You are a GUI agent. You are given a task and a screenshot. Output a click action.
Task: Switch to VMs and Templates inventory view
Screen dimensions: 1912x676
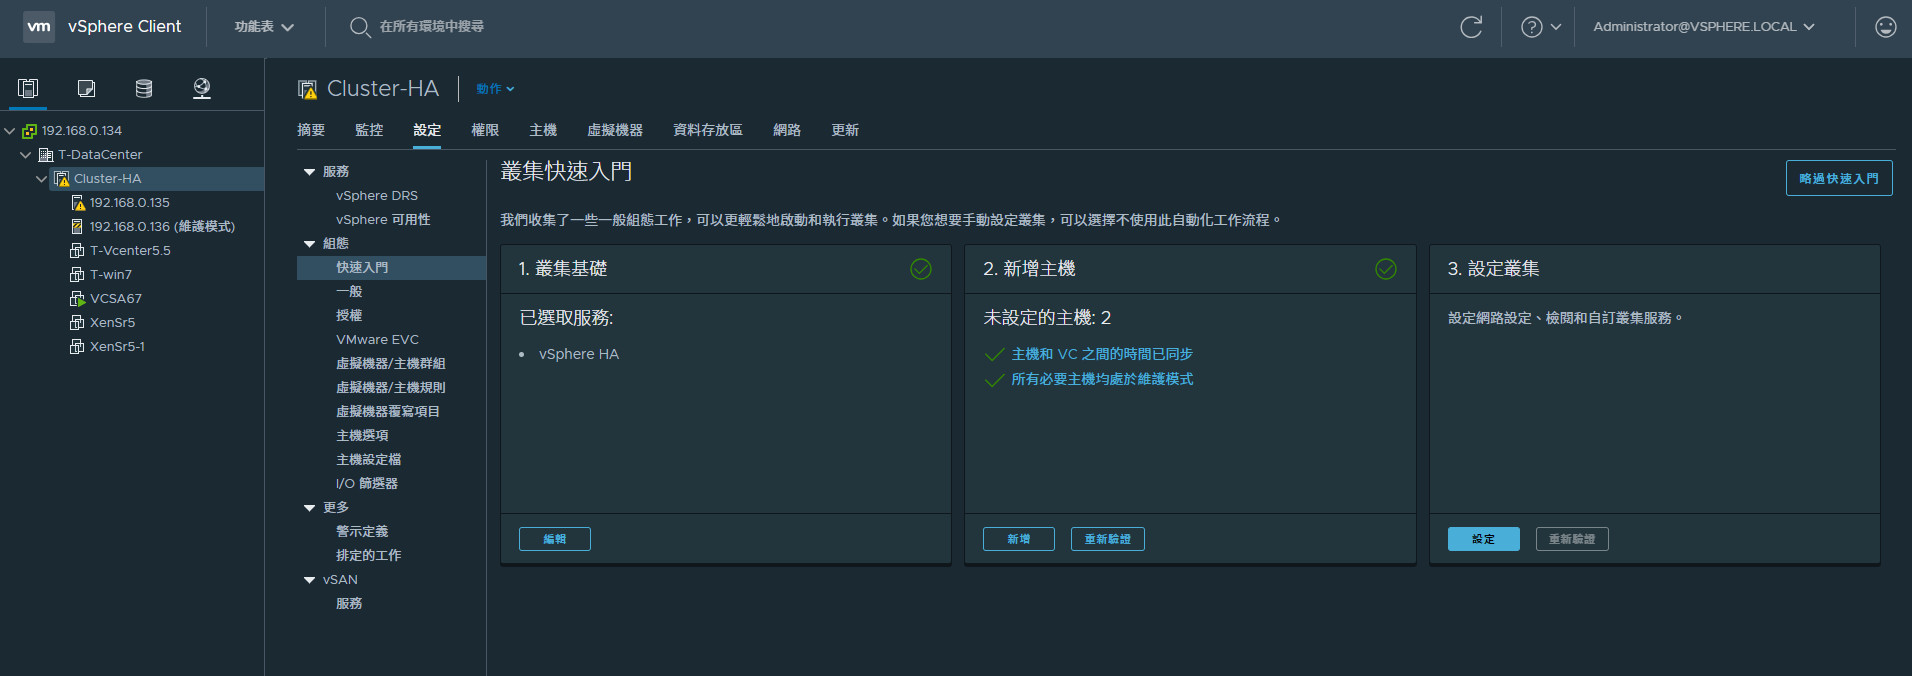coord(86,88)
